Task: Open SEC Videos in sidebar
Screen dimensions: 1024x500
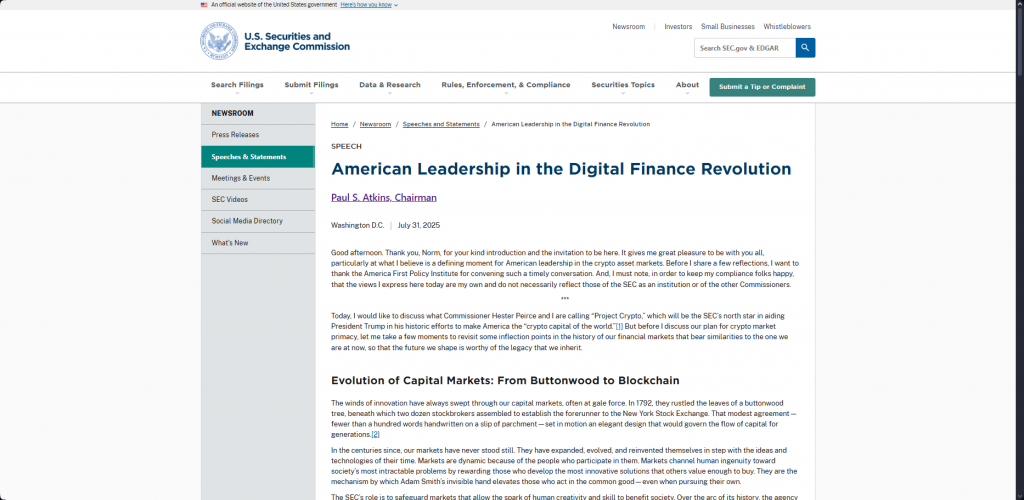Action: coord(258,200)
